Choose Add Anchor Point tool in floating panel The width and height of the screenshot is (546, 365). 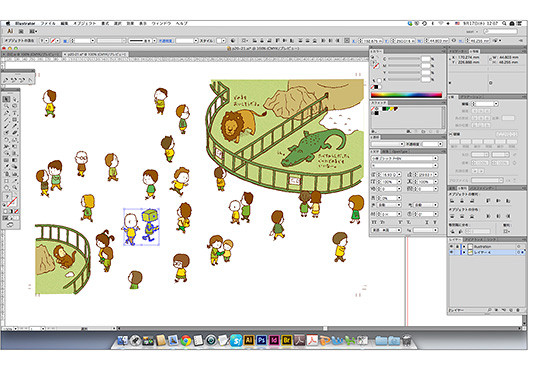(14, 80)
